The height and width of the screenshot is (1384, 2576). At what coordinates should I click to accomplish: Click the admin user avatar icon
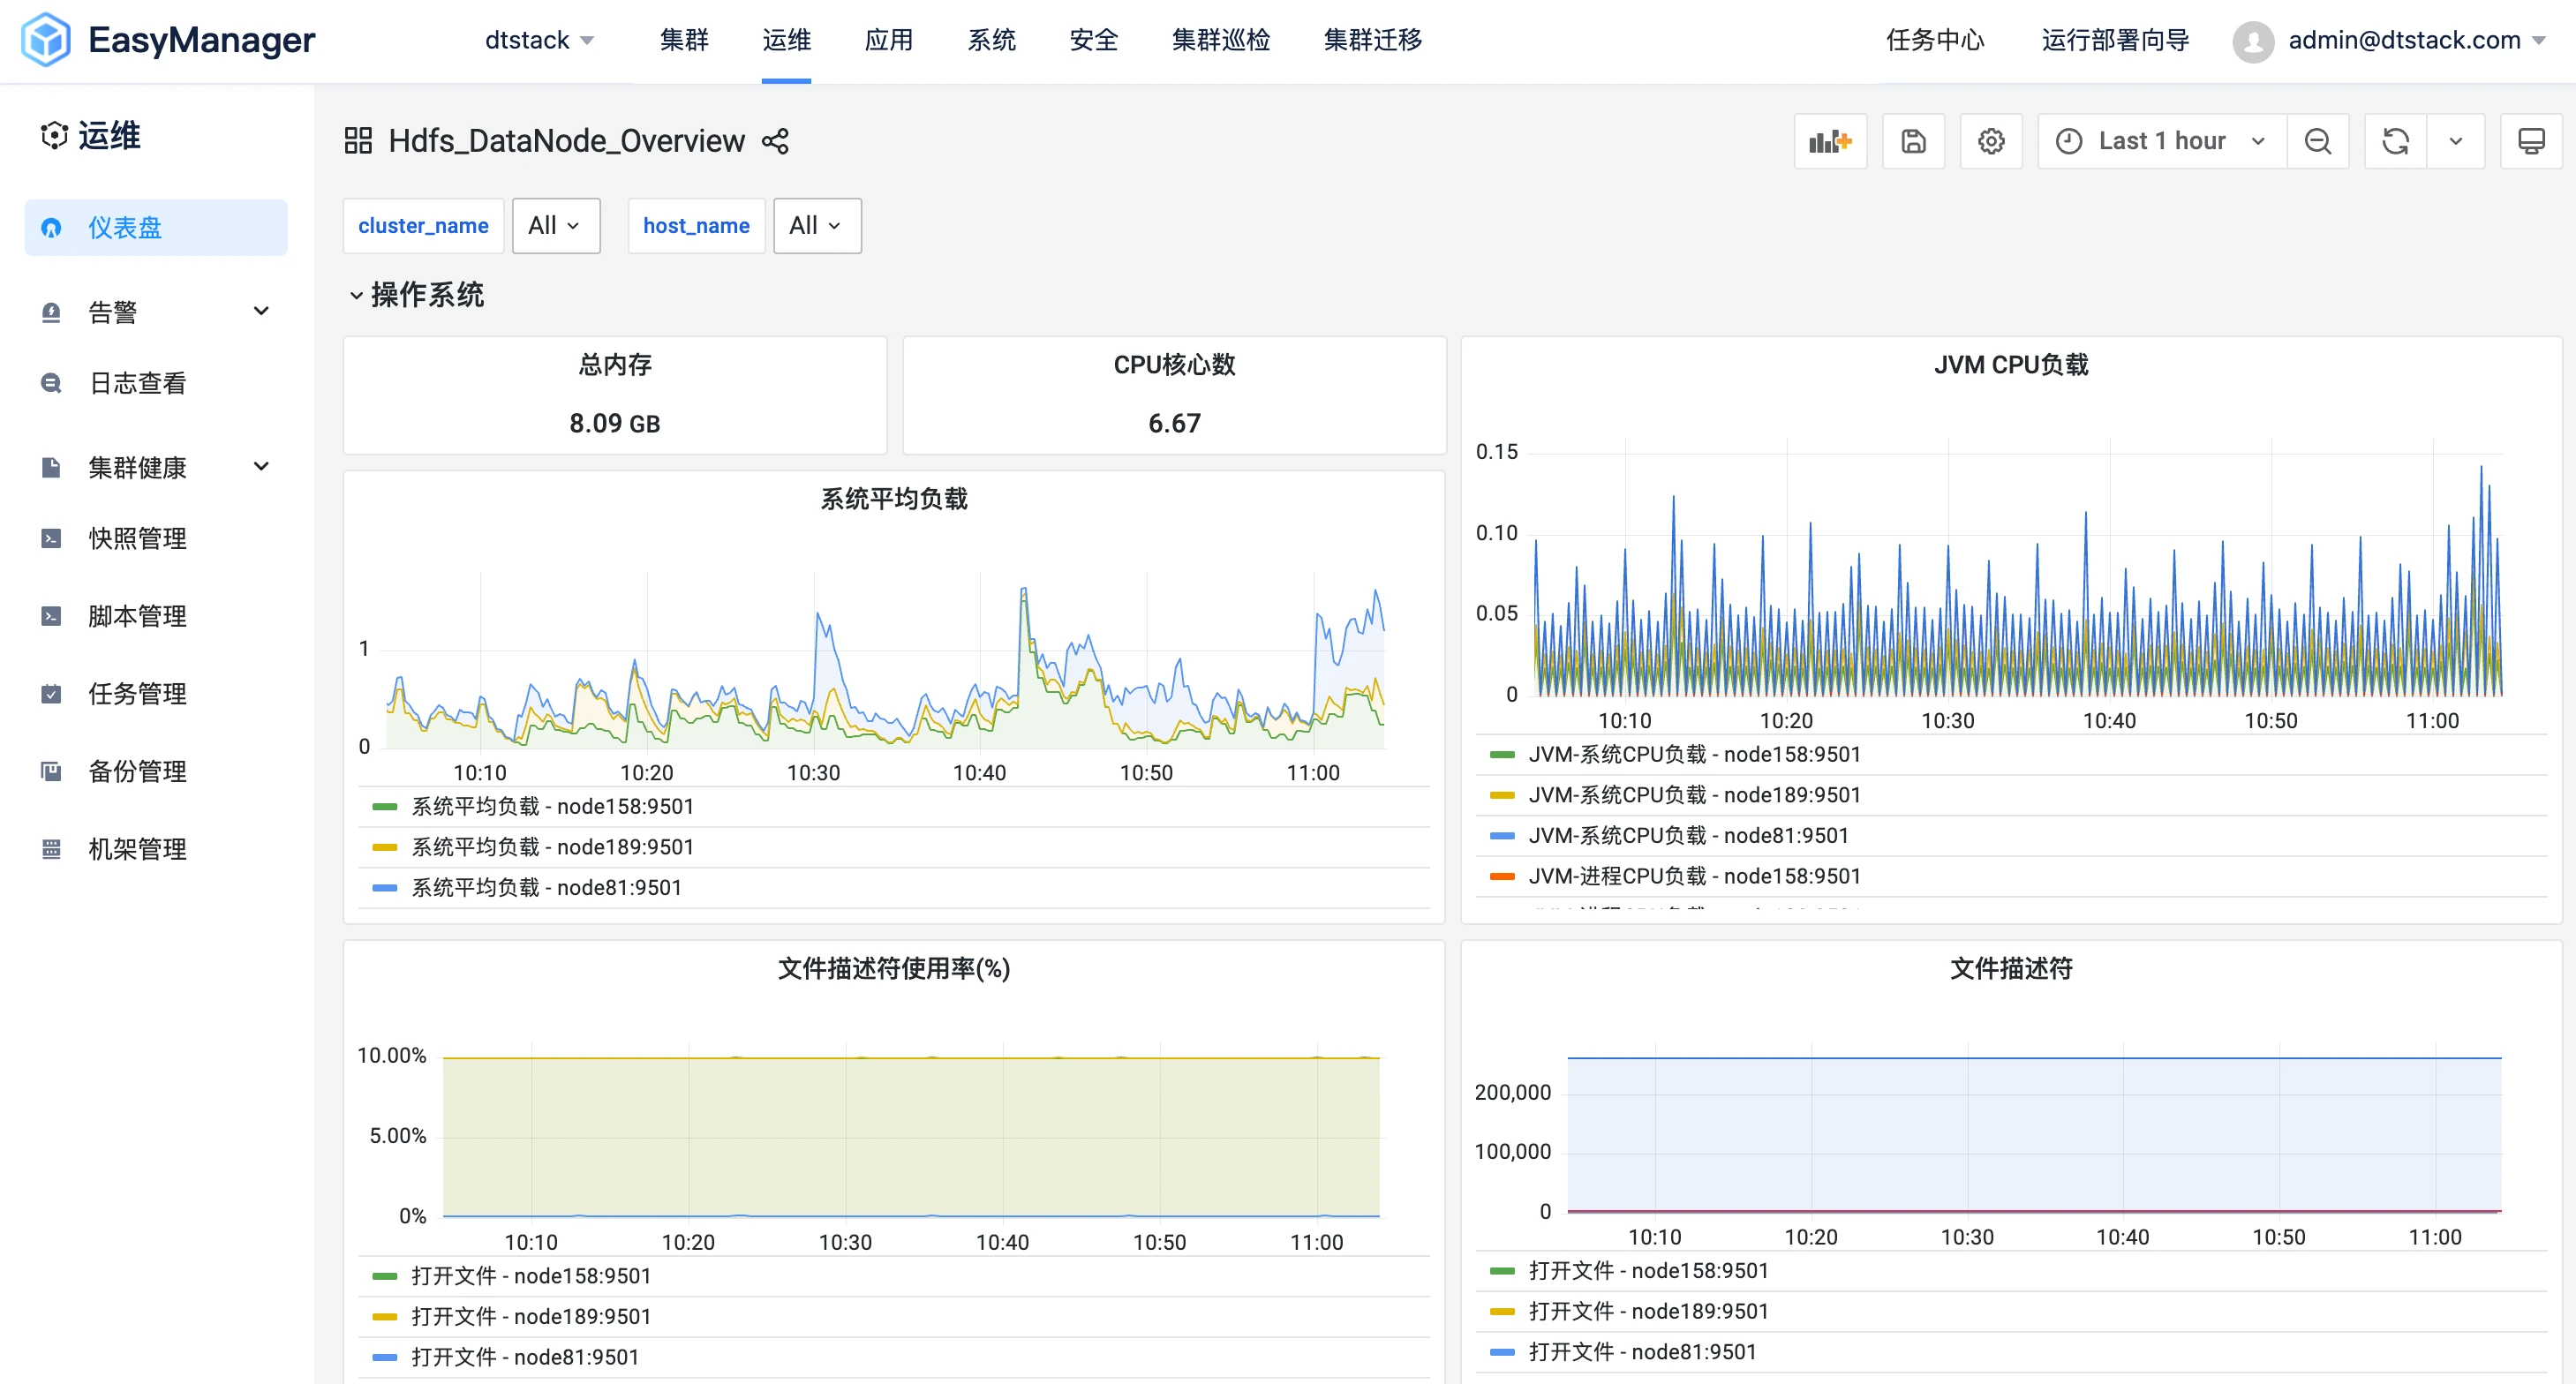pyautogui.click(x=2253, y=41)
